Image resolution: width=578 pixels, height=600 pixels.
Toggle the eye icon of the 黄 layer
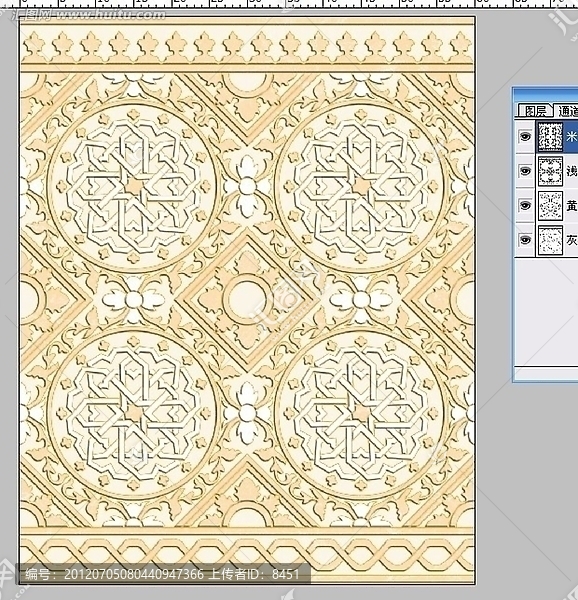525,205
